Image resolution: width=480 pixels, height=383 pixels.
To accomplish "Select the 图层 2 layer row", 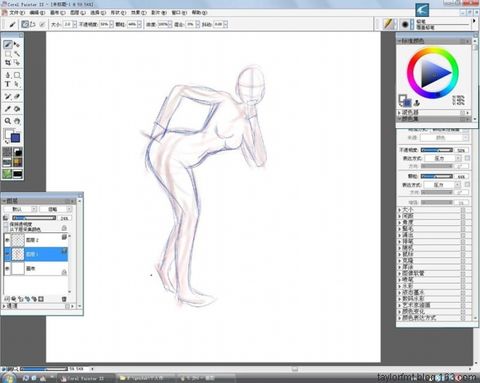I will click(x=36, y=240).
